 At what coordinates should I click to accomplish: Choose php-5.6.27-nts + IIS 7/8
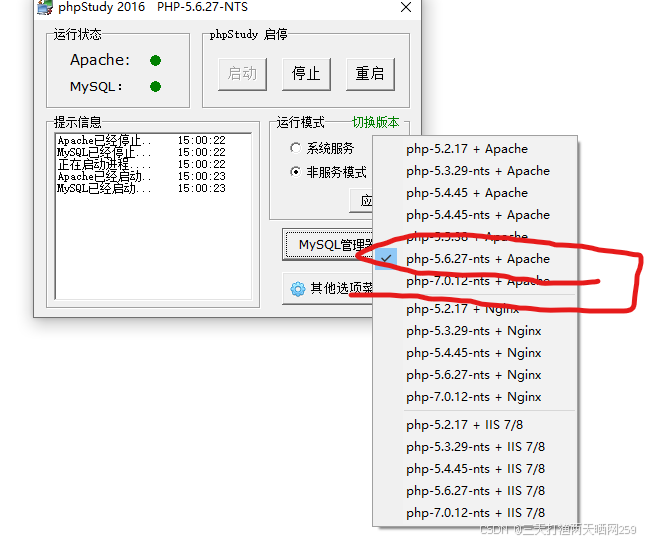tap(475, 491)
